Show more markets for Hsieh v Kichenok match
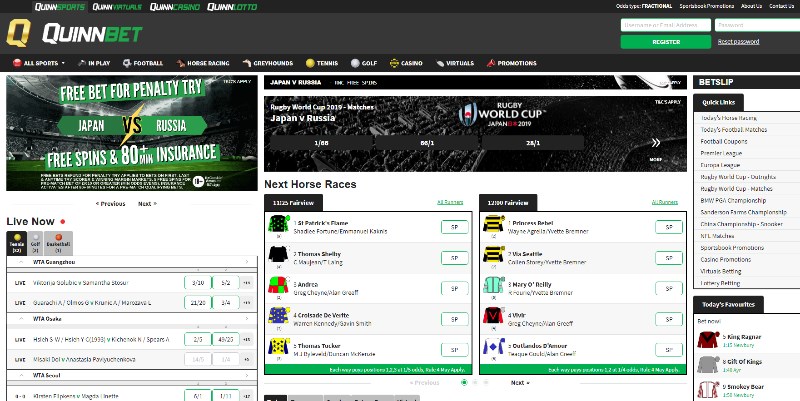 (247, 339)
